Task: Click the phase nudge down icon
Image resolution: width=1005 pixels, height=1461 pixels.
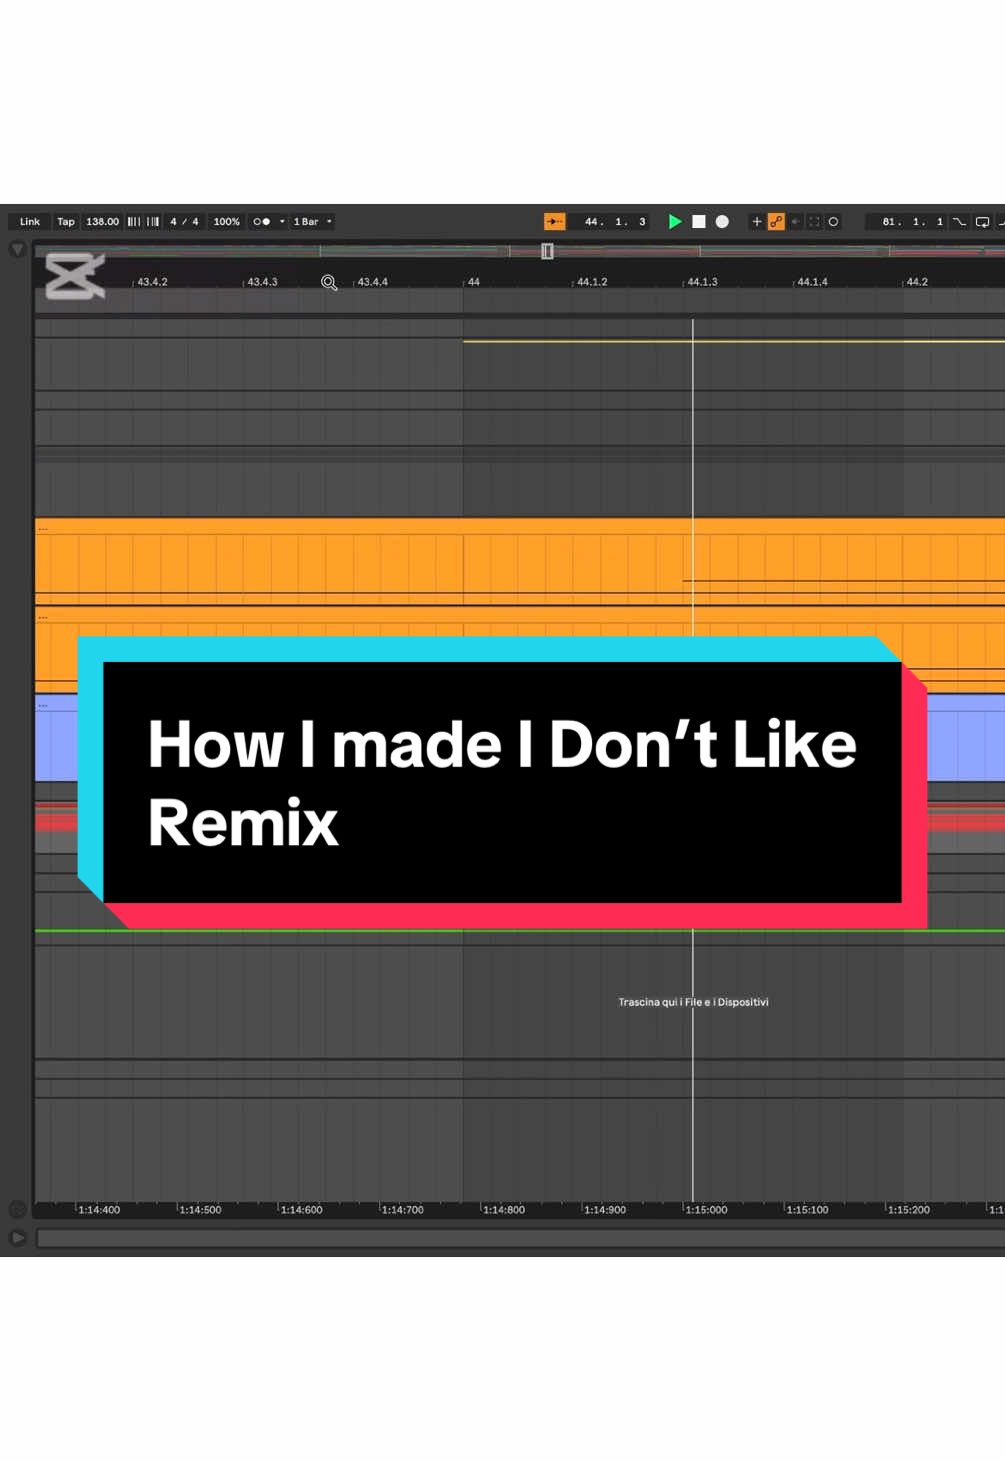Action: pos(134,222)
